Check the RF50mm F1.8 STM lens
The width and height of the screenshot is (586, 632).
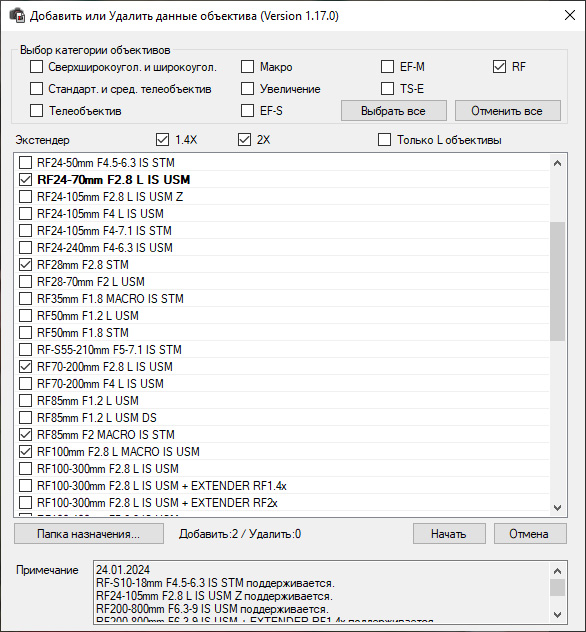[25, 333]
